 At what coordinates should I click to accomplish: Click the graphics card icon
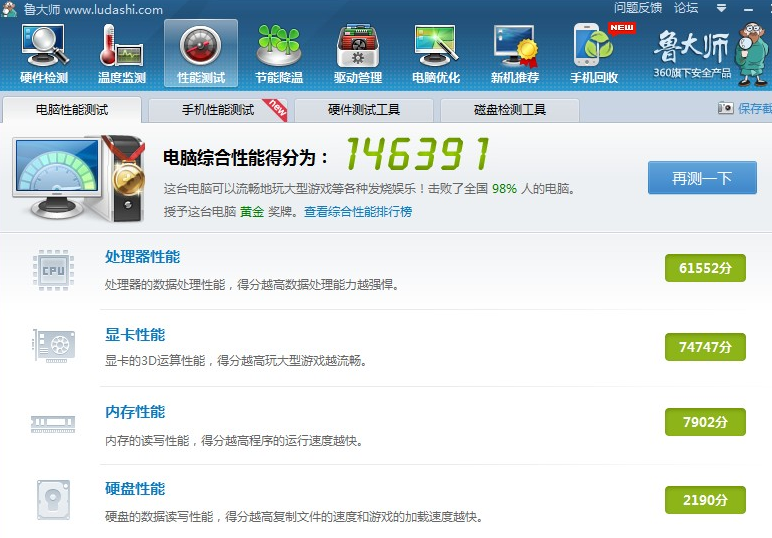(54, 346)
